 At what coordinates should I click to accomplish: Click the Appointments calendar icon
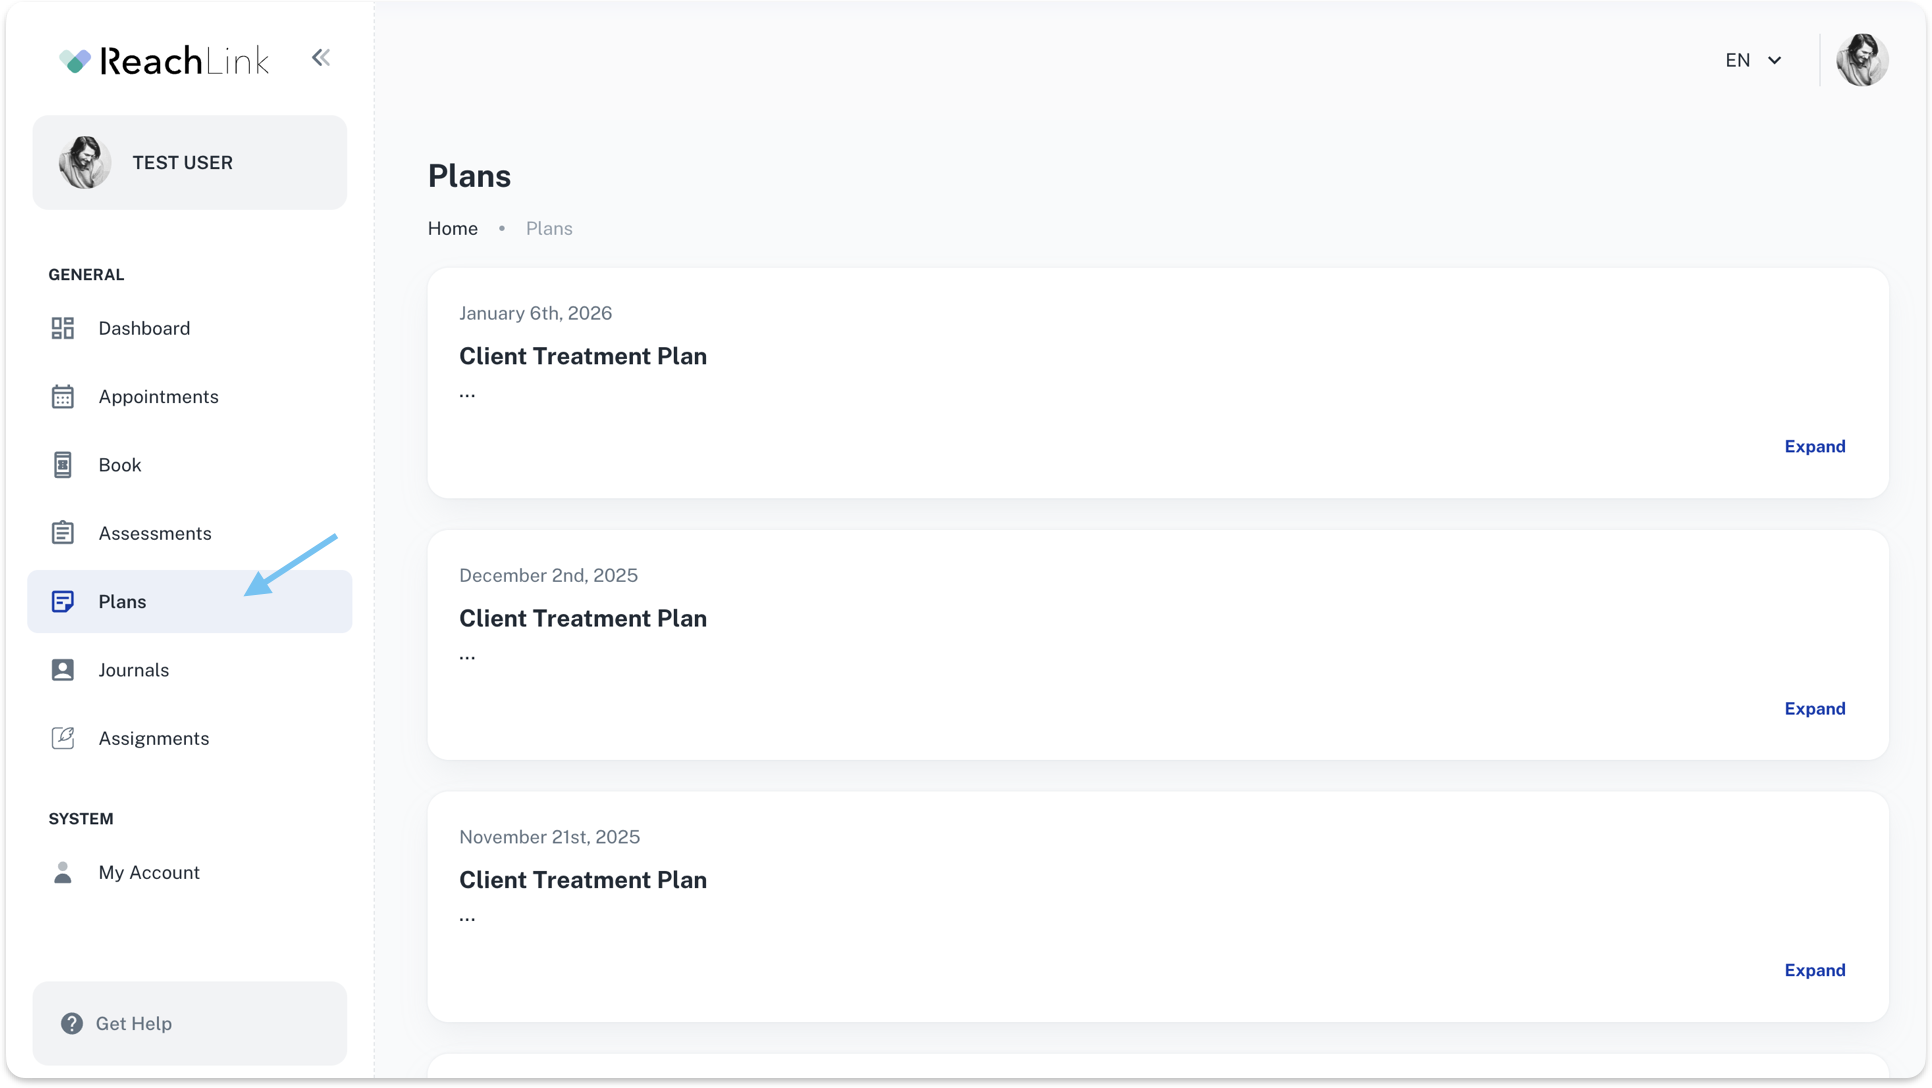click(63, 397)
